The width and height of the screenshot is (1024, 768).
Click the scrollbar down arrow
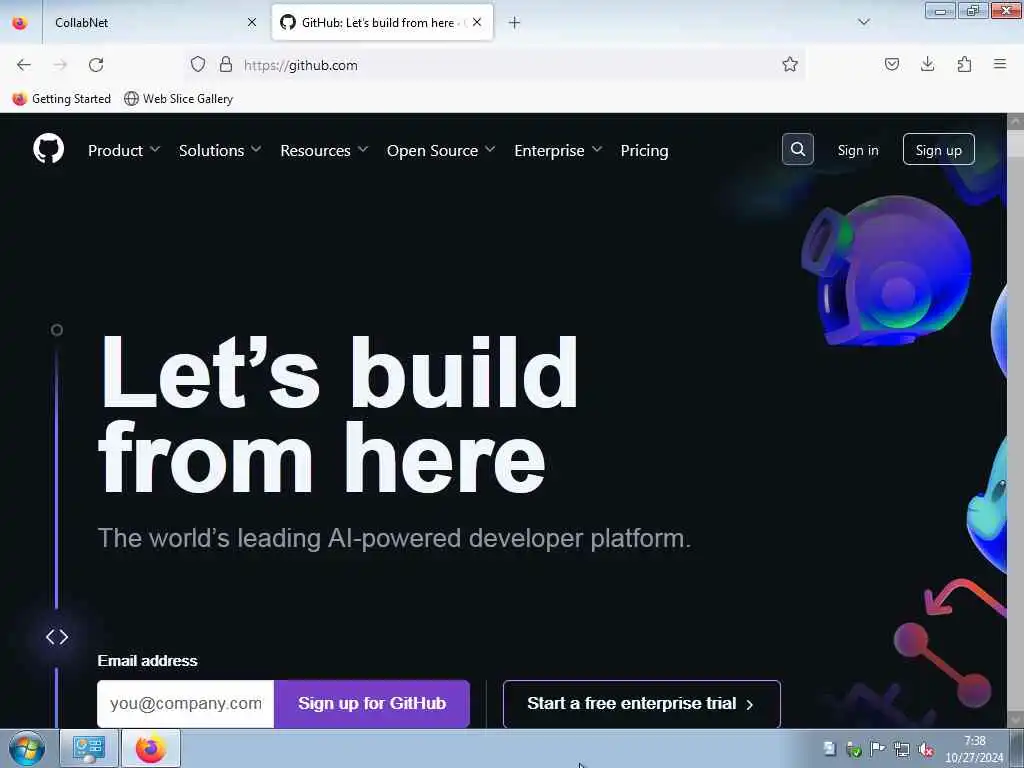(1015, 720)
